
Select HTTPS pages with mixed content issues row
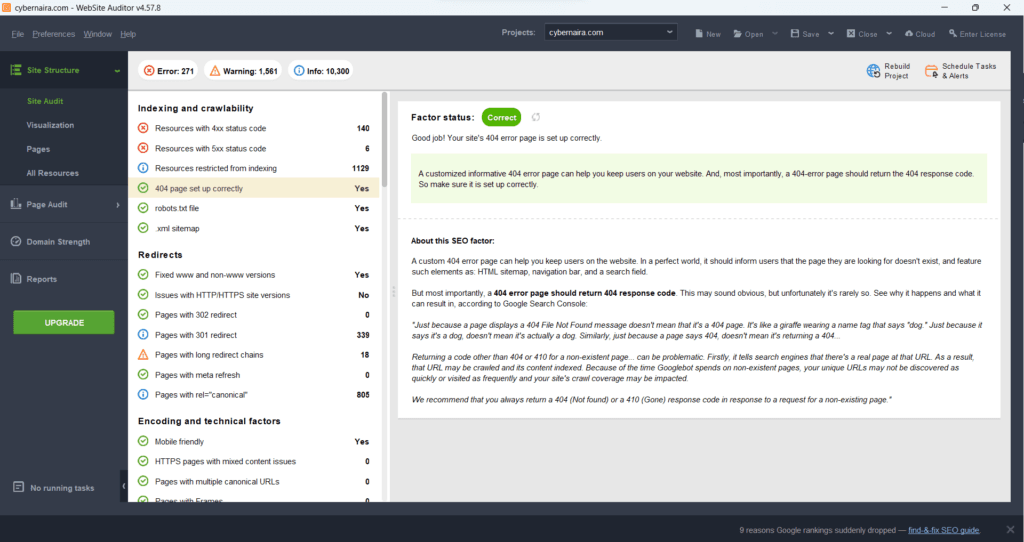click(x=254, y=461)
